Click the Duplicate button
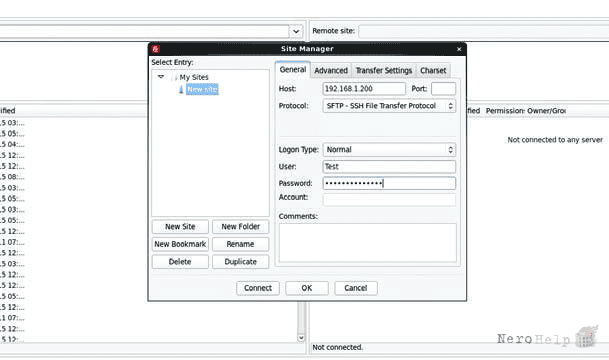The height and width of the screenshot is (360, 609). click(x=240, y=262)
